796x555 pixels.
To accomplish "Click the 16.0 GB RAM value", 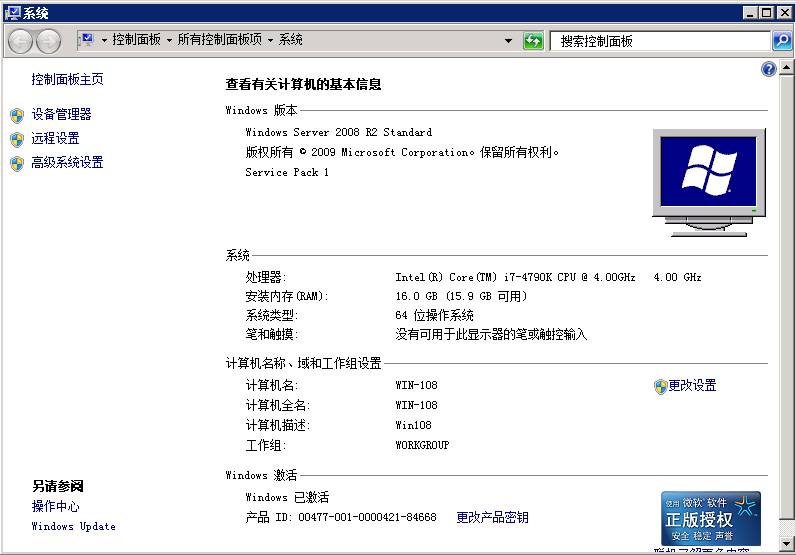I will [x=461, y=296].
